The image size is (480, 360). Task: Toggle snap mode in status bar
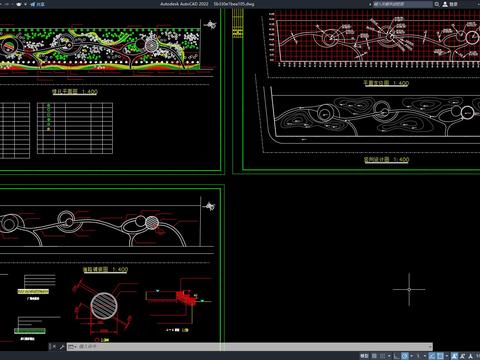tap(382, 356)
